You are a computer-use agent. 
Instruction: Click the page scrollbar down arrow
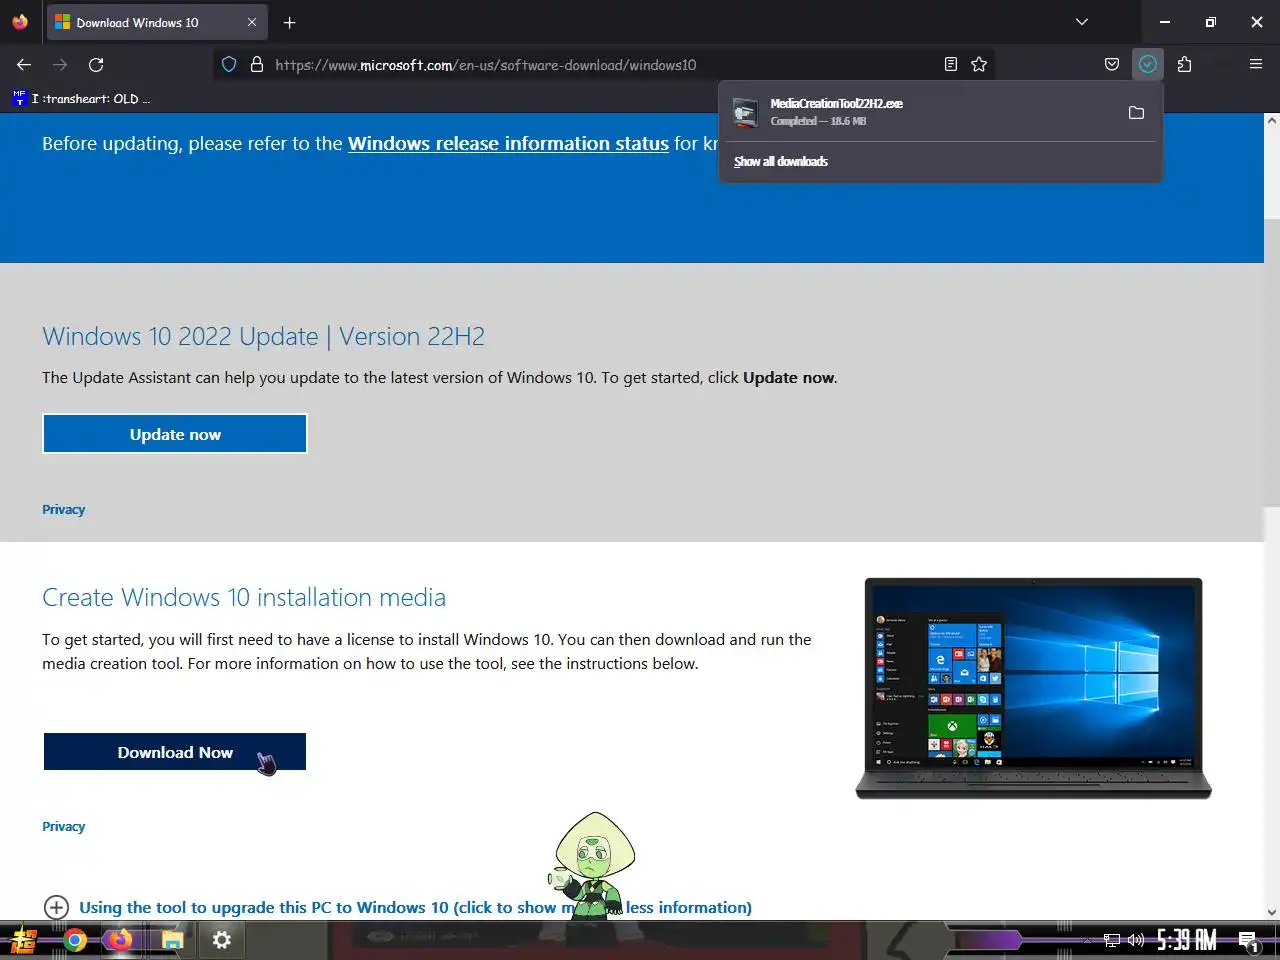pos(1272,911)
